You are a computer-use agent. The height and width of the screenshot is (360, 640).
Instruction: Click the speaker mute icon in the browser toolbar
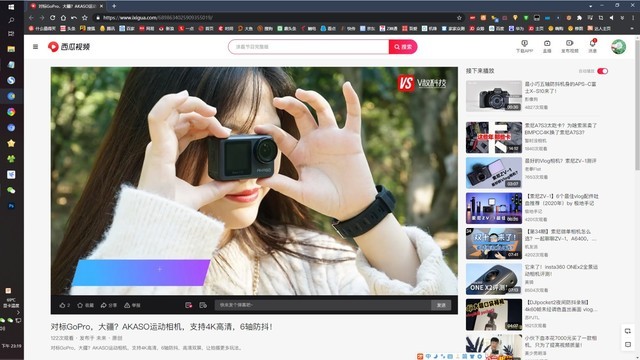(611, 18)
